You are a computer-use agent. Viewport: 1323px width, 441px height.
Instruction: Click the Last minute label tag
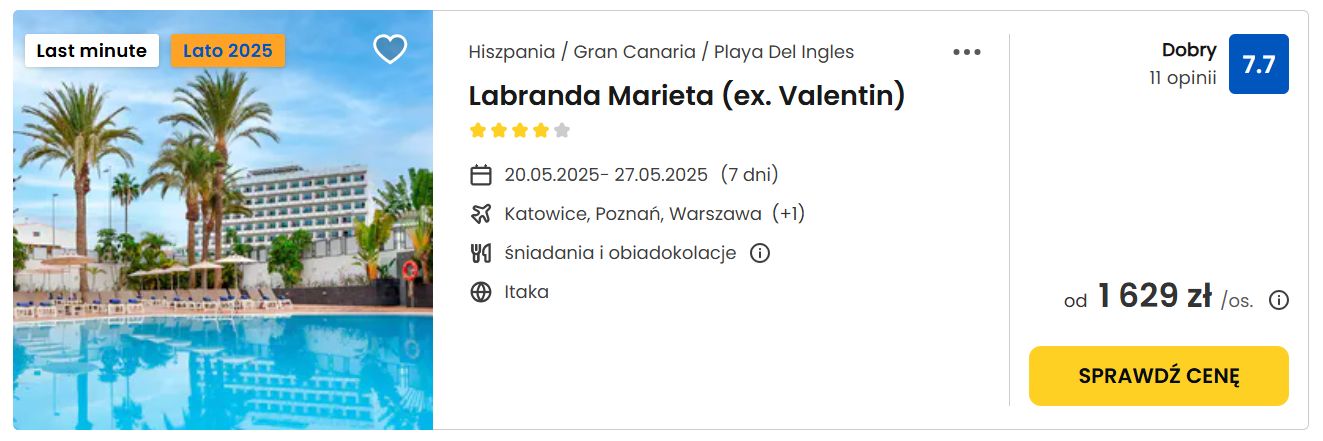point(92,51)
